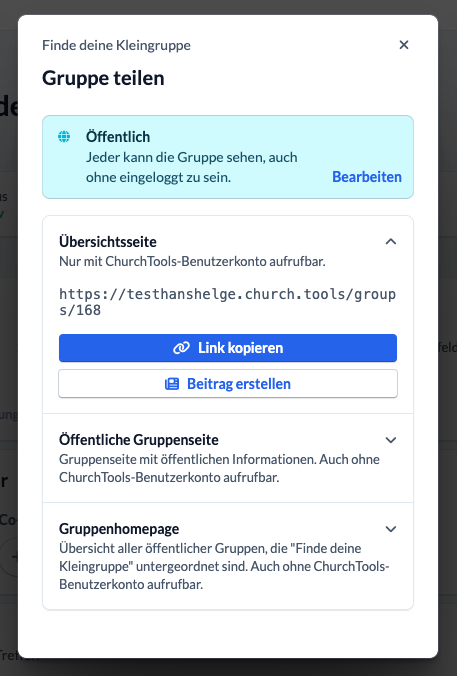The image size is (457, 676).
Task: Expand the Öffentliche Gruppenseite chevron
Action: tap(391, 440)
